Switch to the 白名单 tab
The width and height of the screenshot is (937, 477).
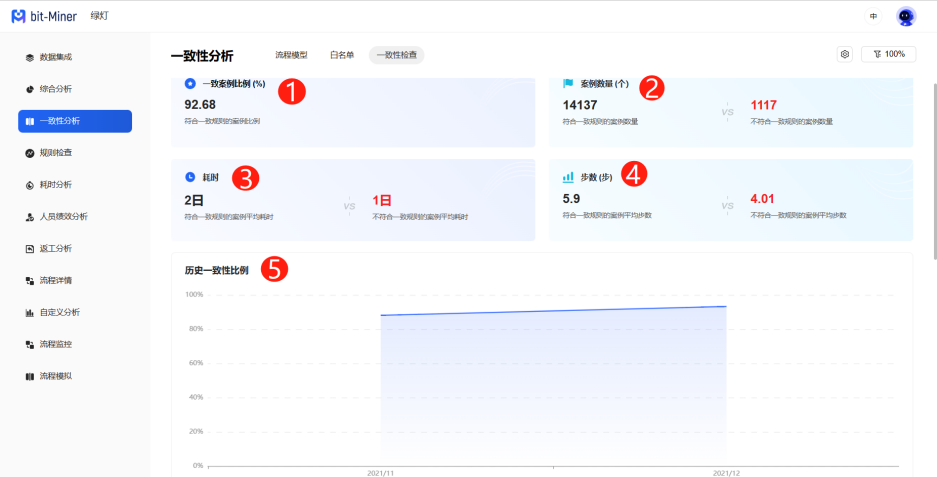(x=342, y=55)
